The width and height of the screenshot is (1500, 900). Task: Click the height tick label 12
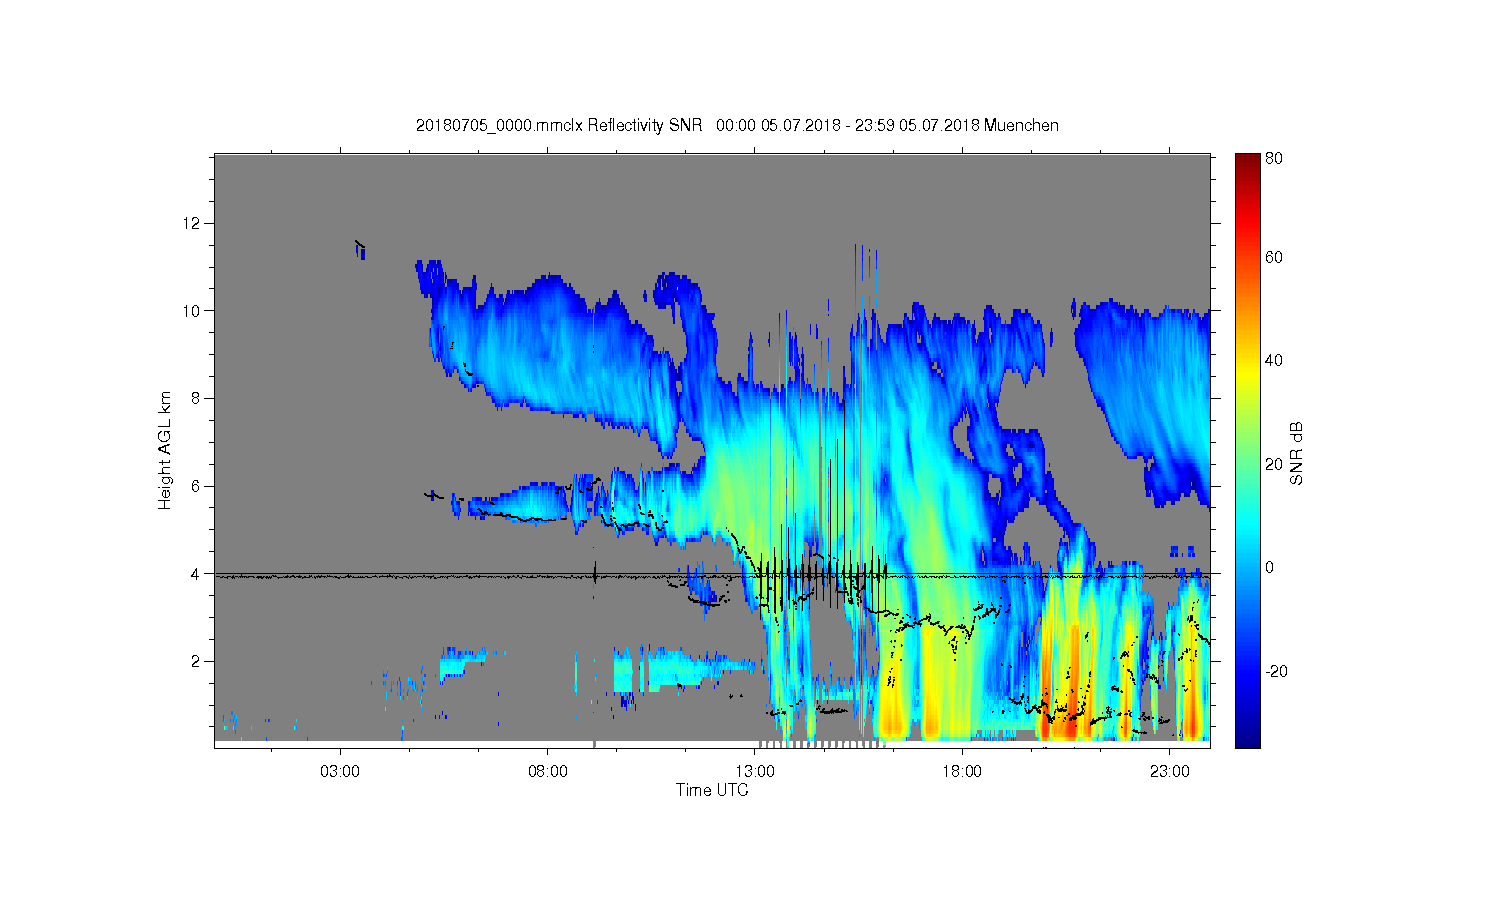(194, 222)
